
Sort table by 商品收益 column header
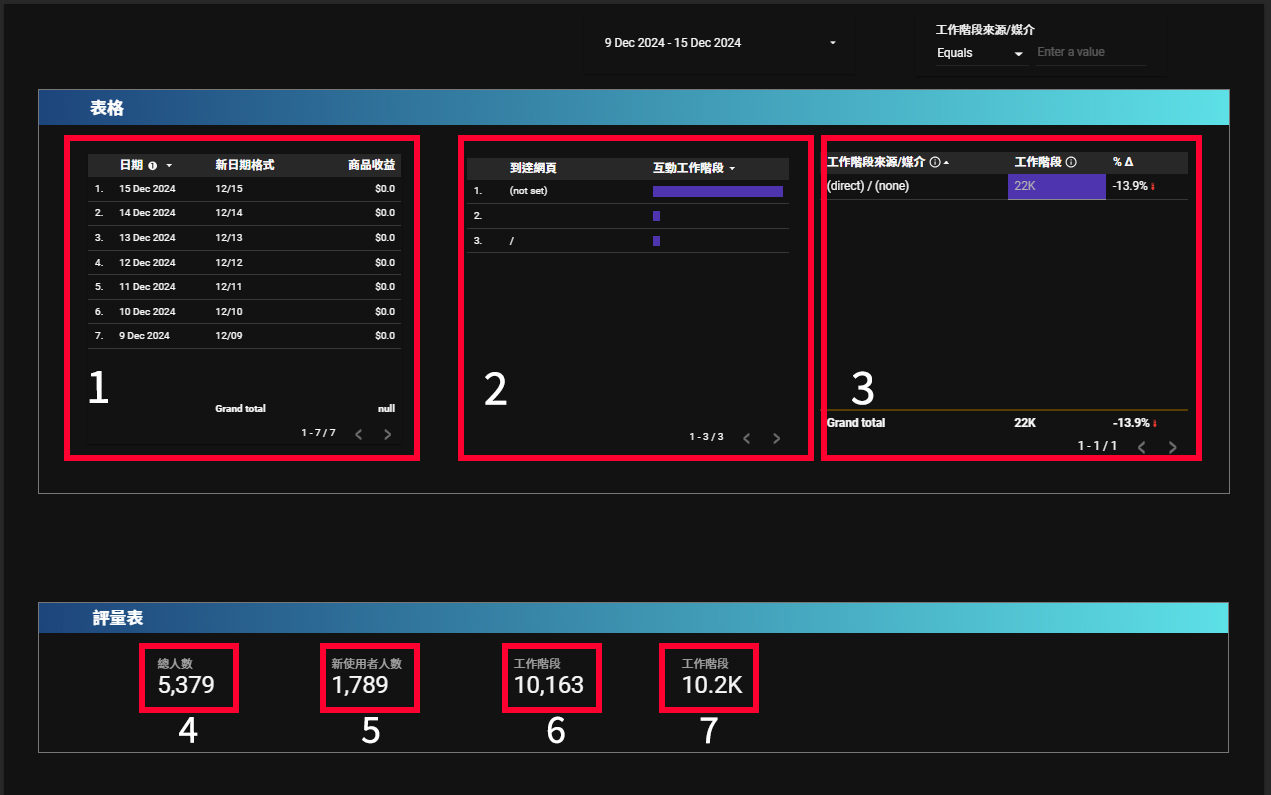[x=371, y=165]
